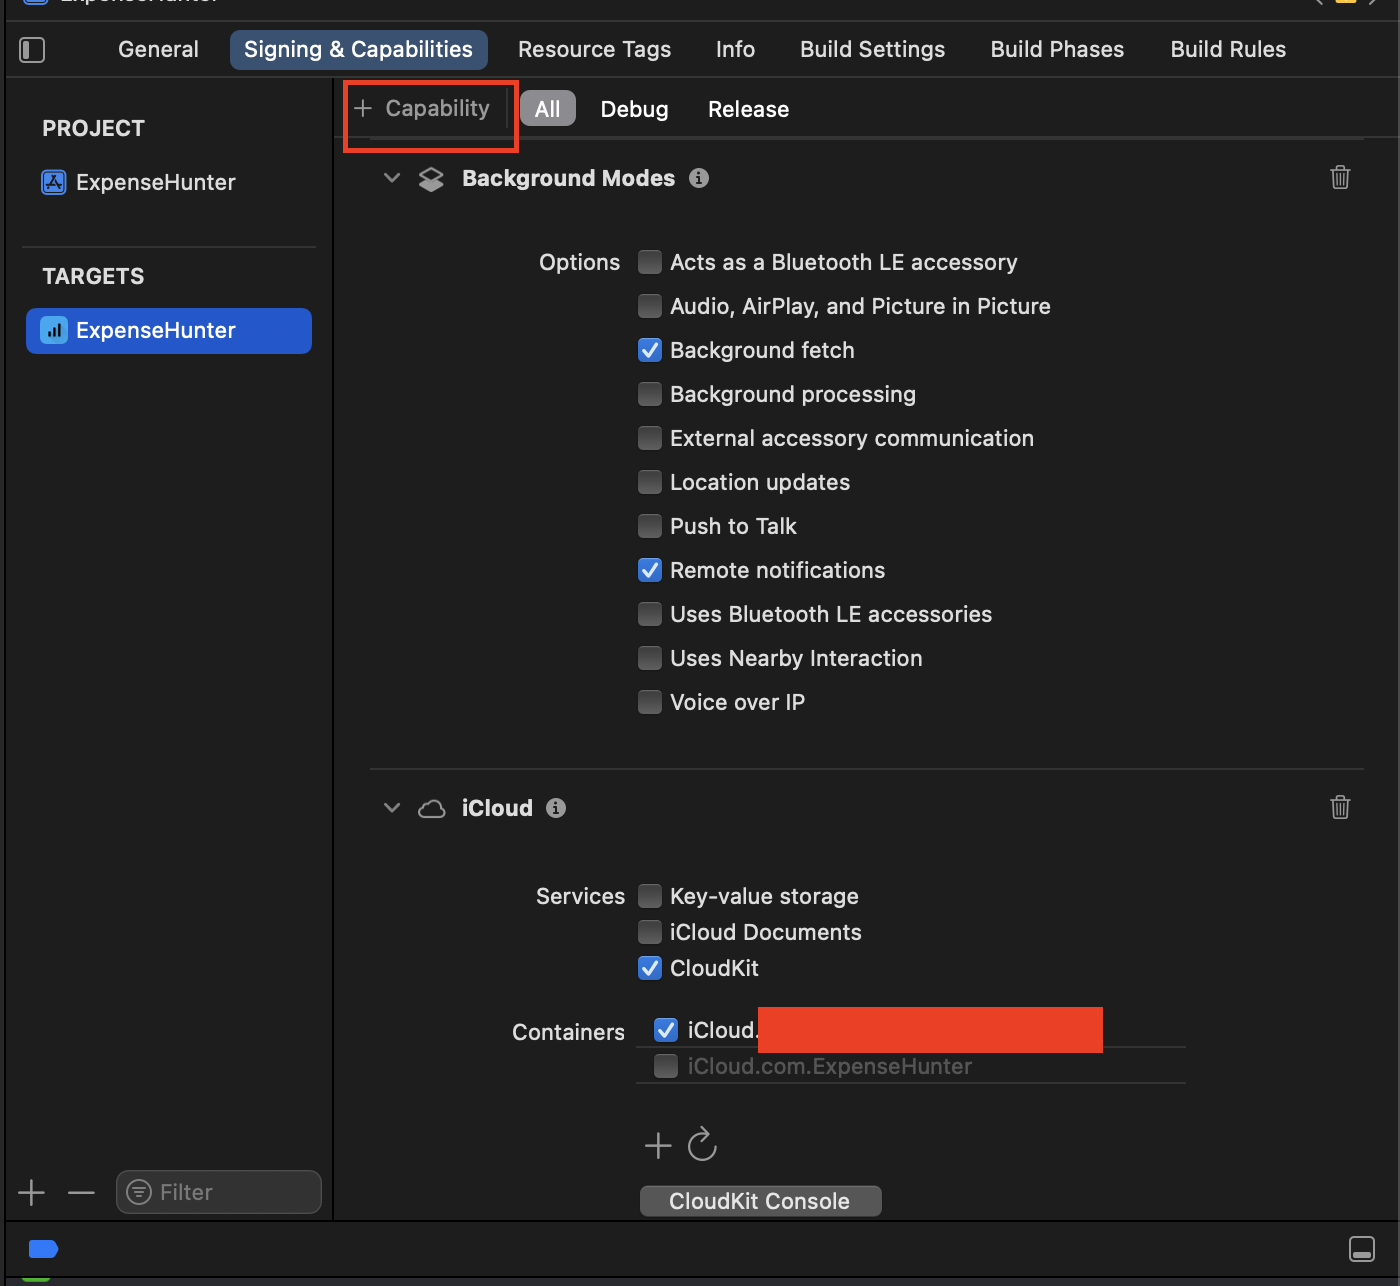Enable Acts as a Bluetooth LE accessory

(x=650, y=262)
